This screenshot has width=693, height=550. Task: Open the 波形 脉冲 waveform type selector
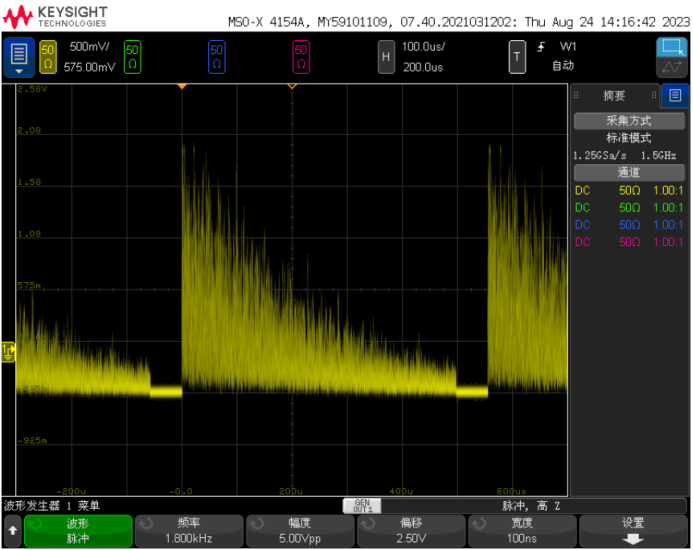(78, 531)
